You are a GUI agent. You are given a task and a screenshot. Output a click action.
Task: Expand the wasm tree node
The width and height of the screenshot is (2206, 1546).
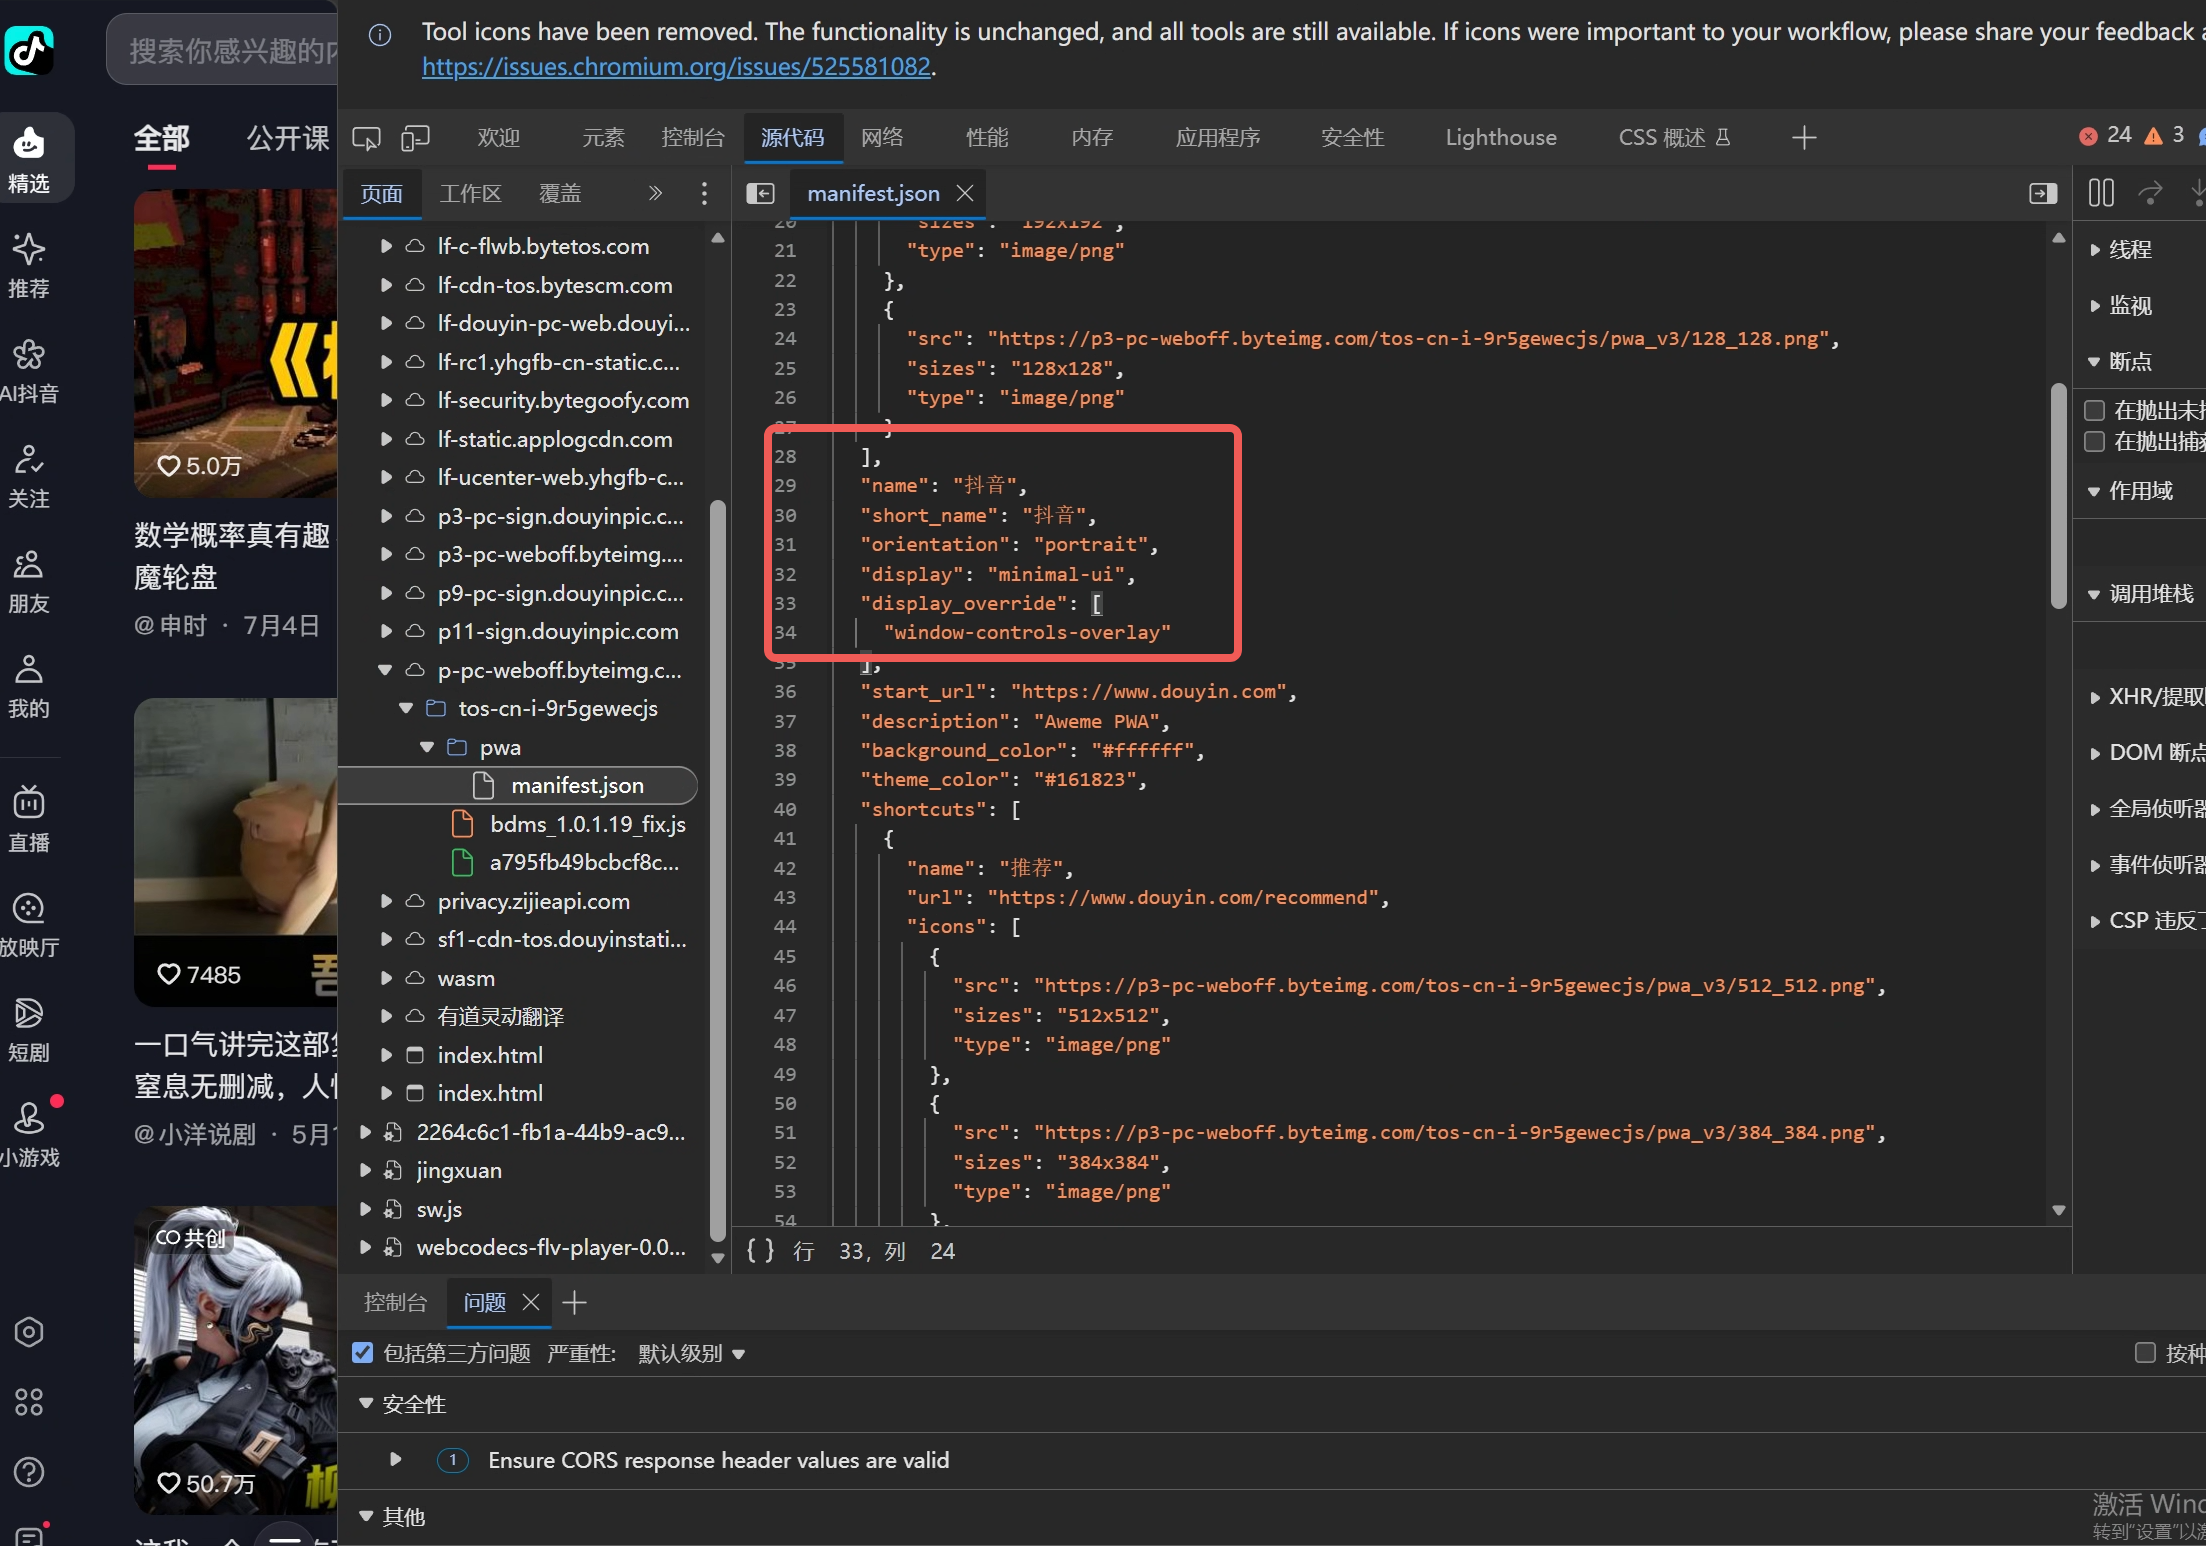pos(386,978)
